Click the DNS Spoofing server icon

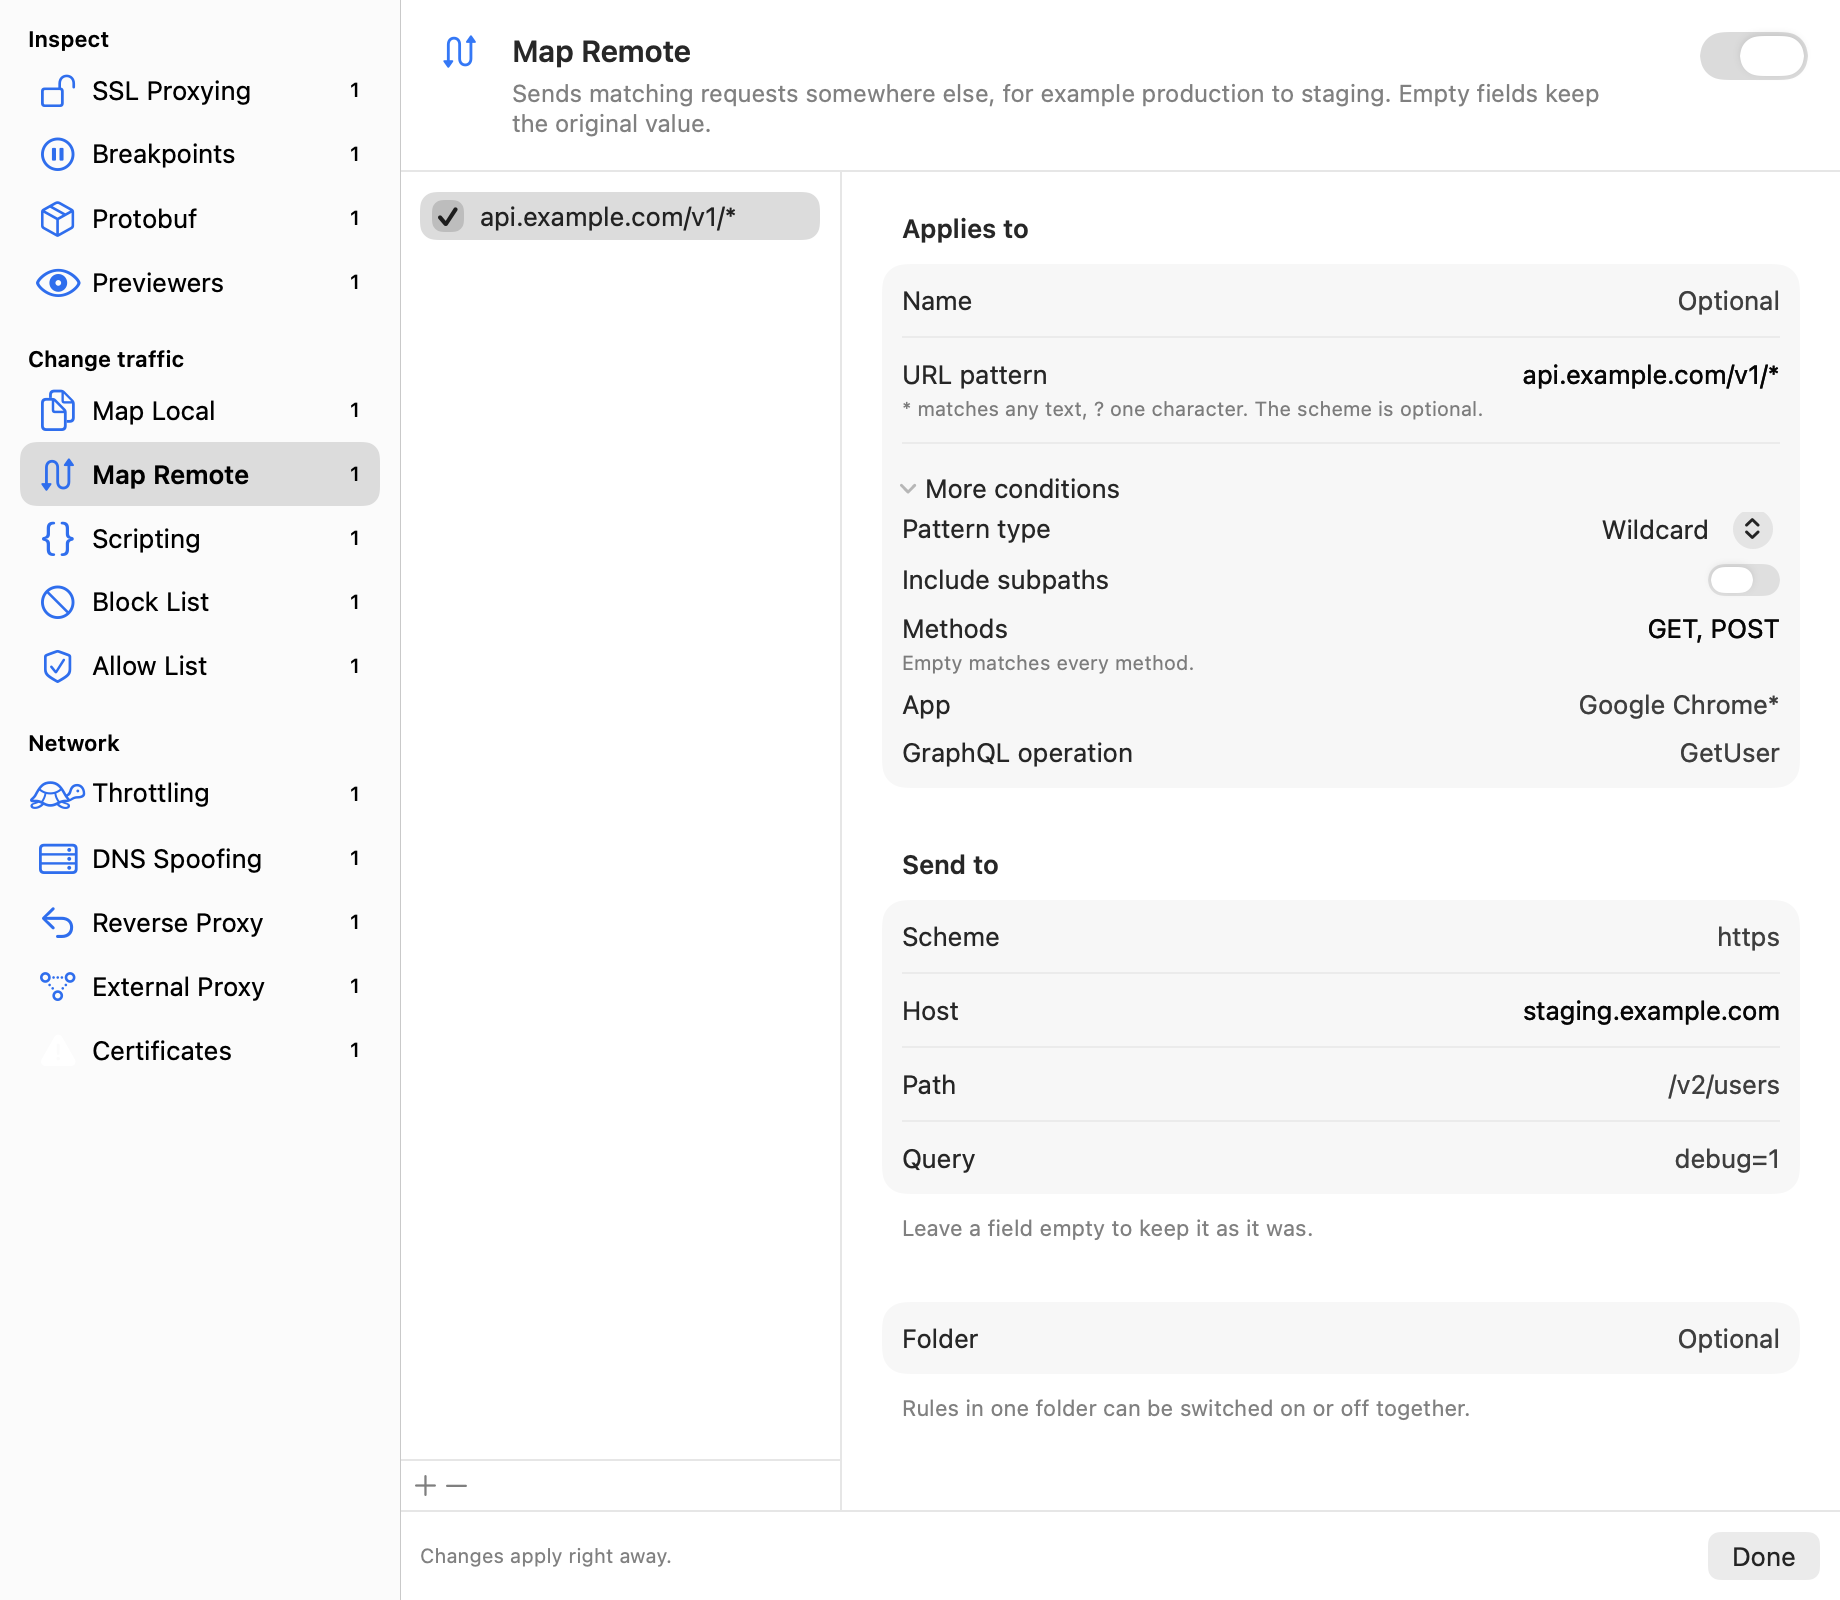[58, 858]
